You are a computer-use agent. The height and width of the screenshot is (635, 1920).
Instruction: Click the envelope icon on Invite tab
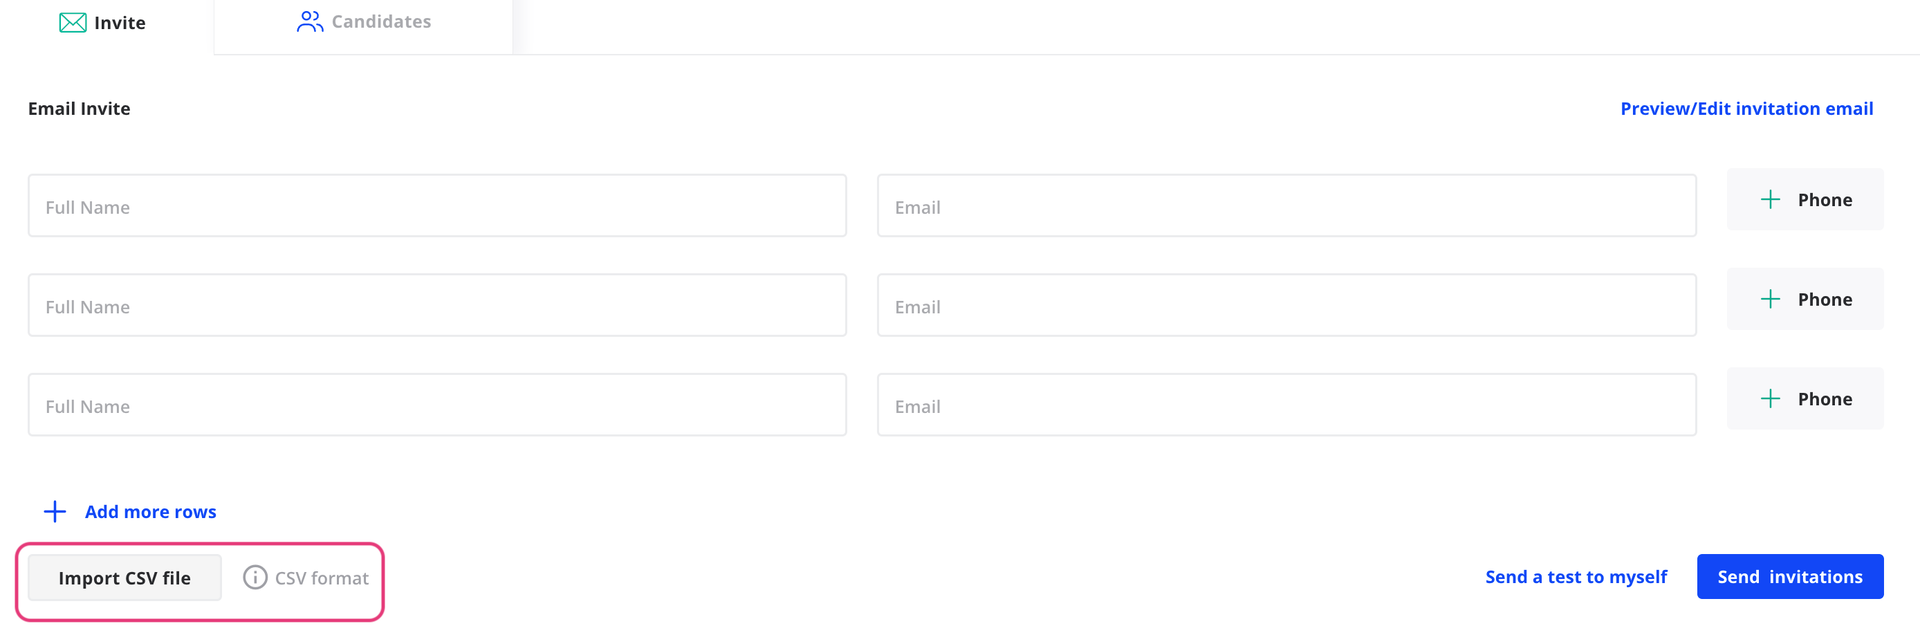click(73, 22)
